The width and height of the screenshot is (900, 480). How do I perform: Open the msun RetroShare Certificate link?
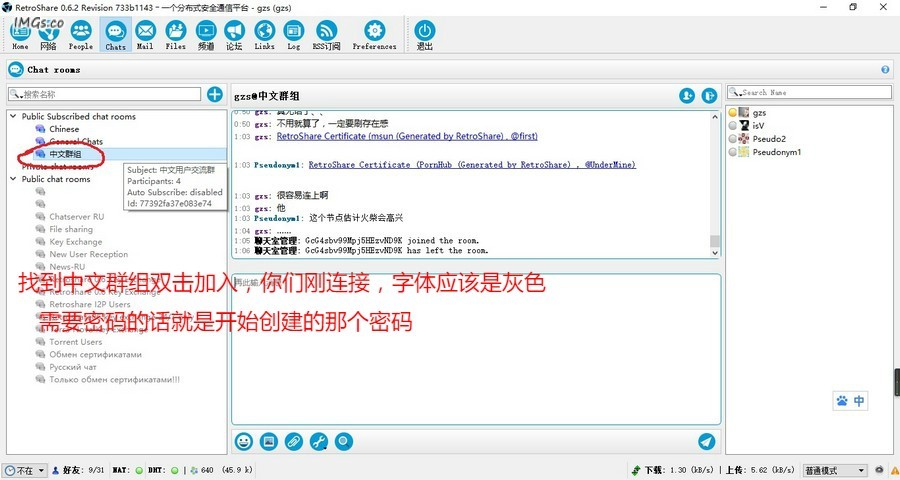tap(407, 136)
